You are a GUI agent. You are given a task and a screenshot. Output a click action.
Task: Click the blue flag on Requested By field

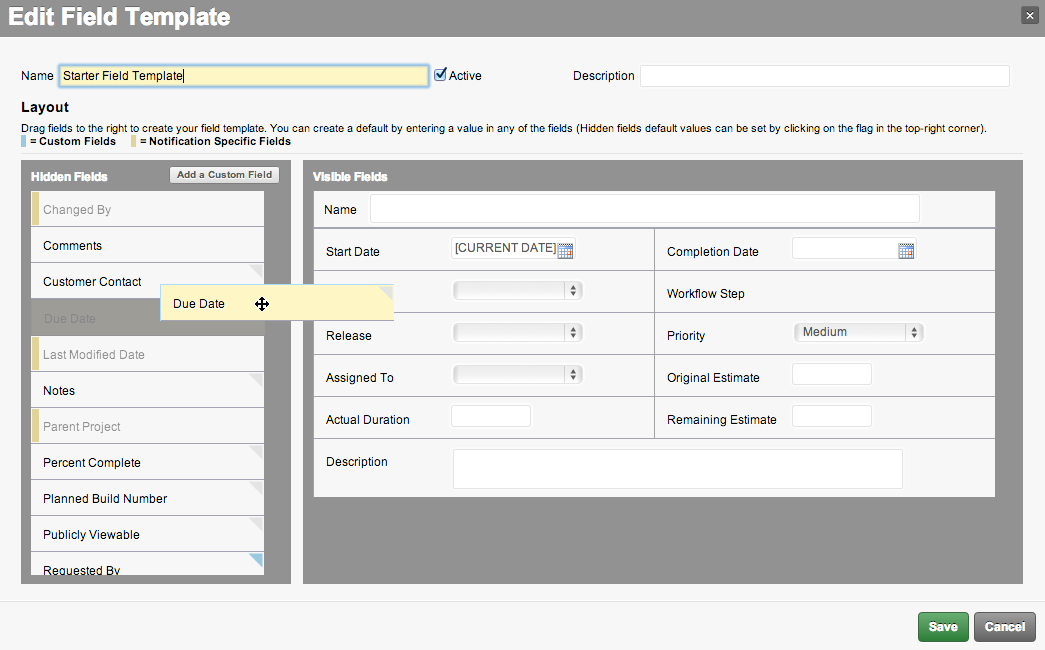pos(256,560)
